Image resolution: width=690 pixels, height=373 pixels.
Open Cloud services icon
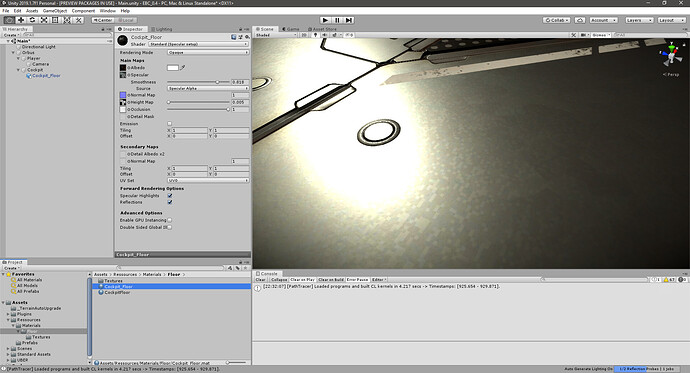tap(580, 20)
